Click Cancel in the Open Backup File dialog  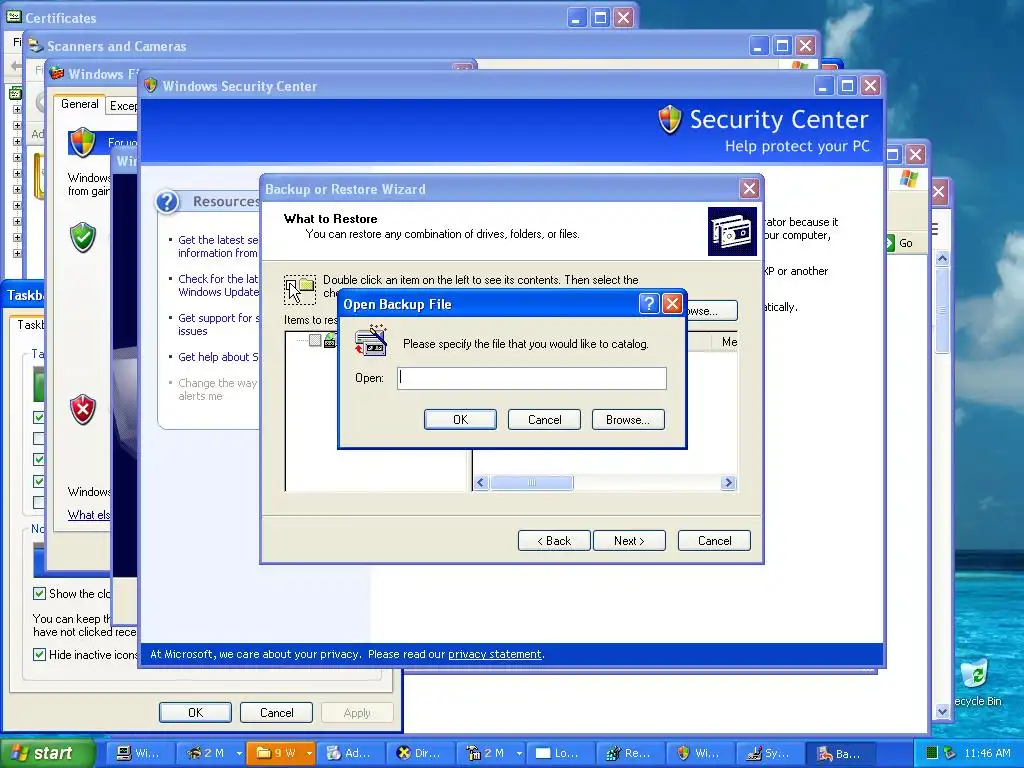pos(544,420)
